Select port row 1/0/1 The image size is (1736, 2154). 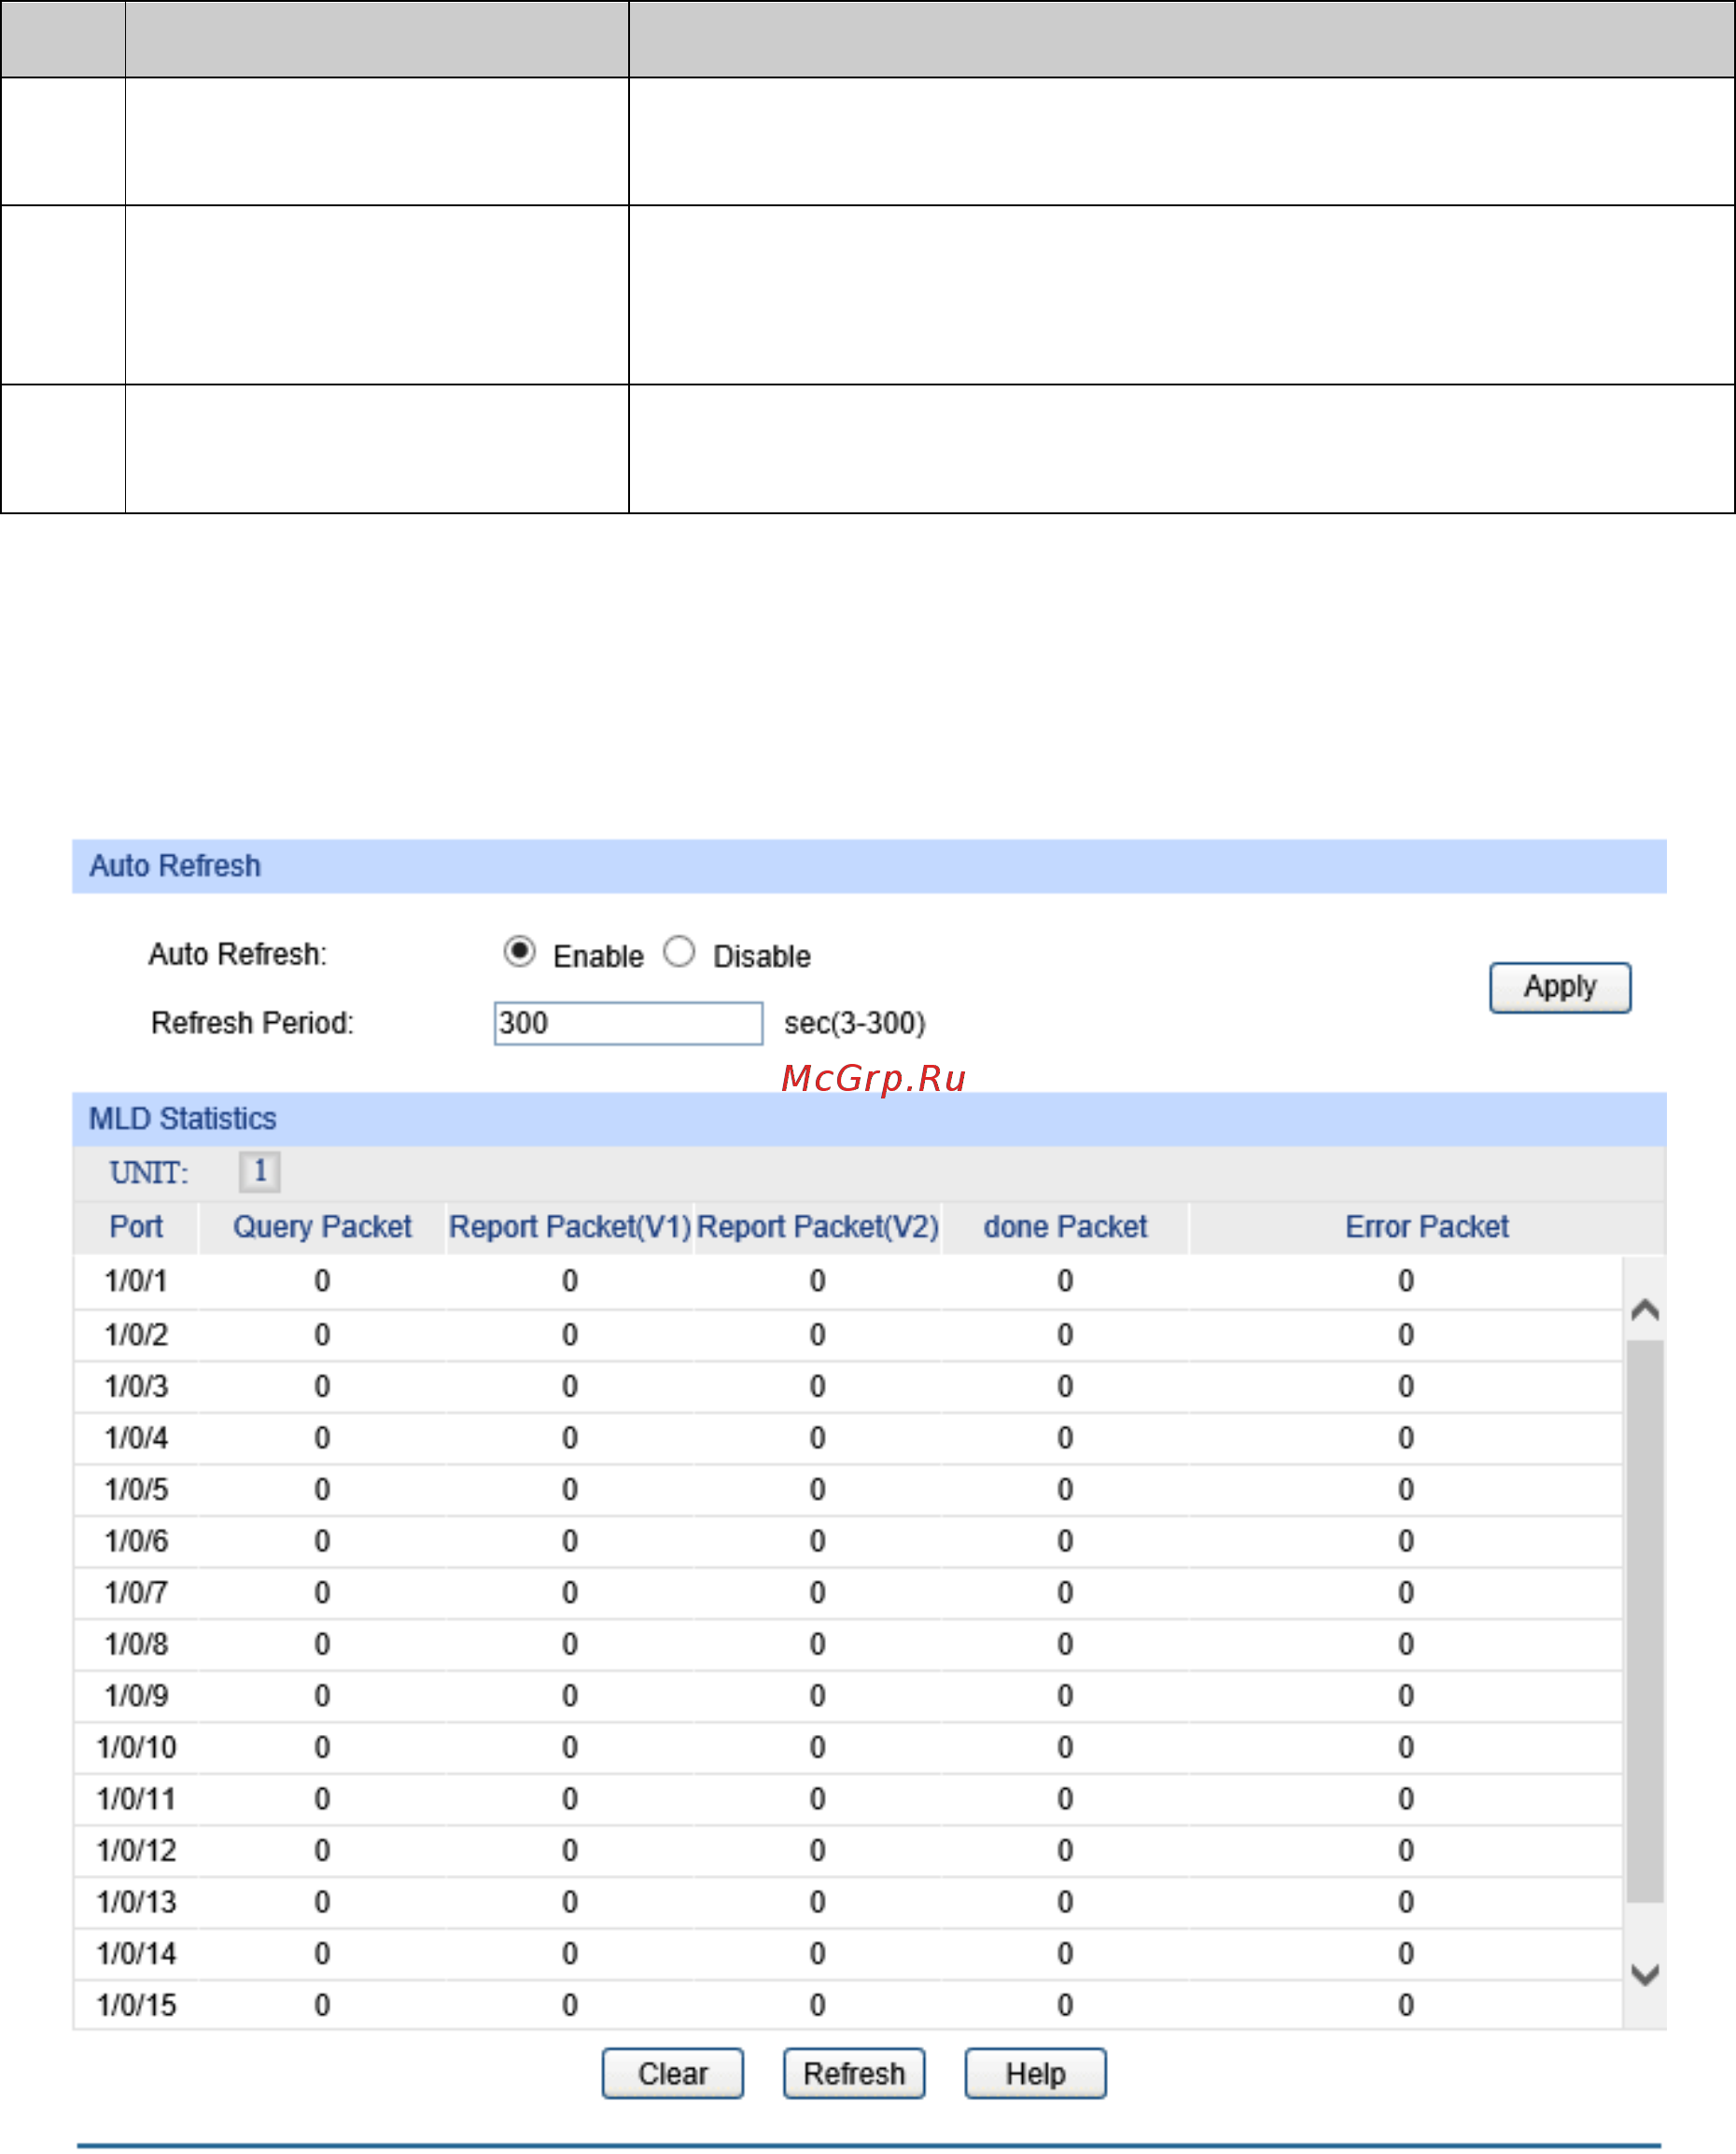pyautogui.click(x=848, y=1281)
